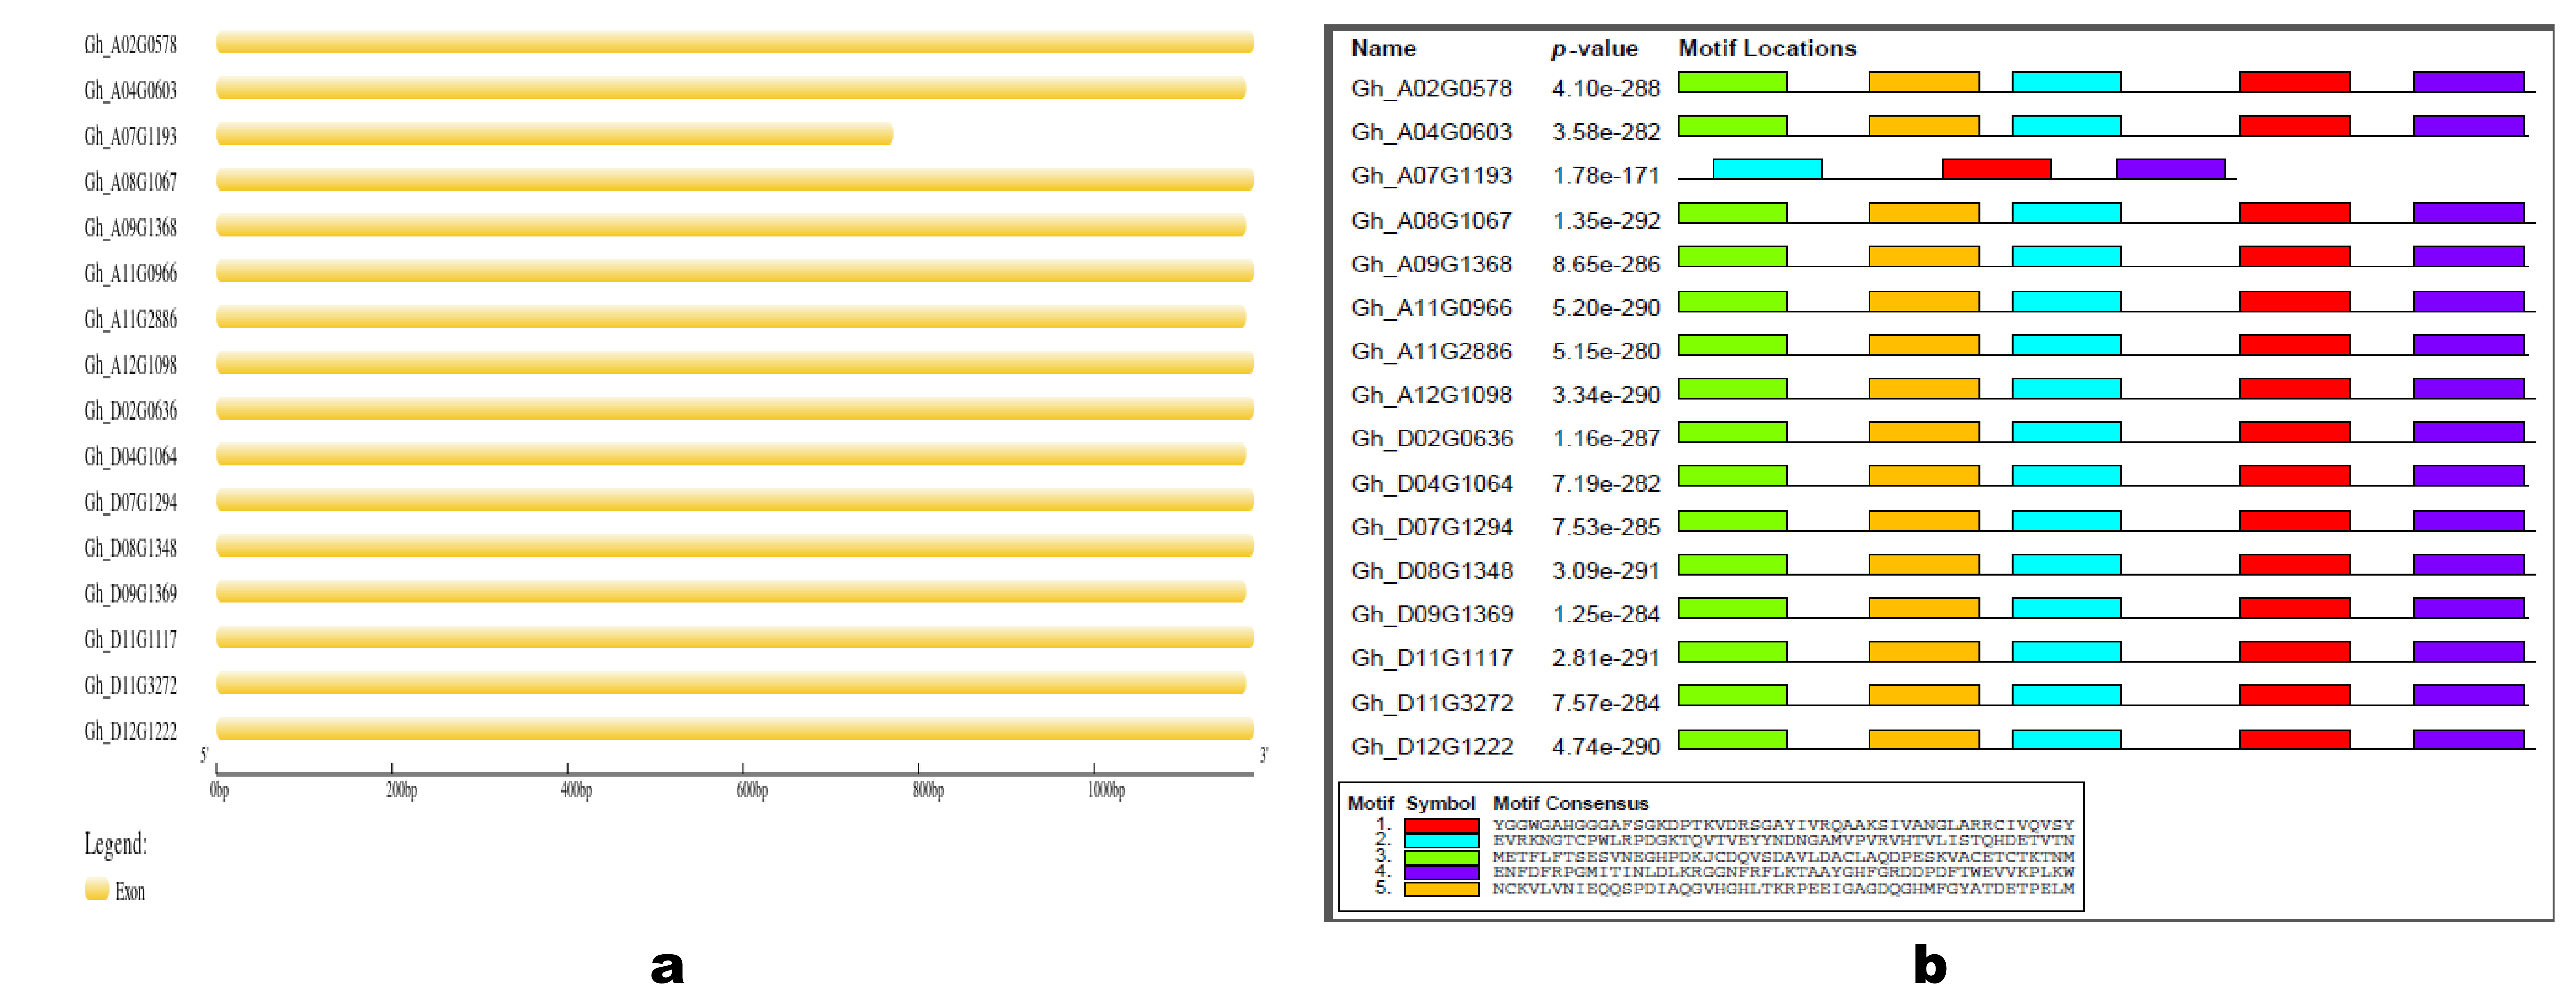Click the yellow Exon legend swatch
This screenshot has width=2576, height=1003.
pyautogui.click(x=97, y=889)
